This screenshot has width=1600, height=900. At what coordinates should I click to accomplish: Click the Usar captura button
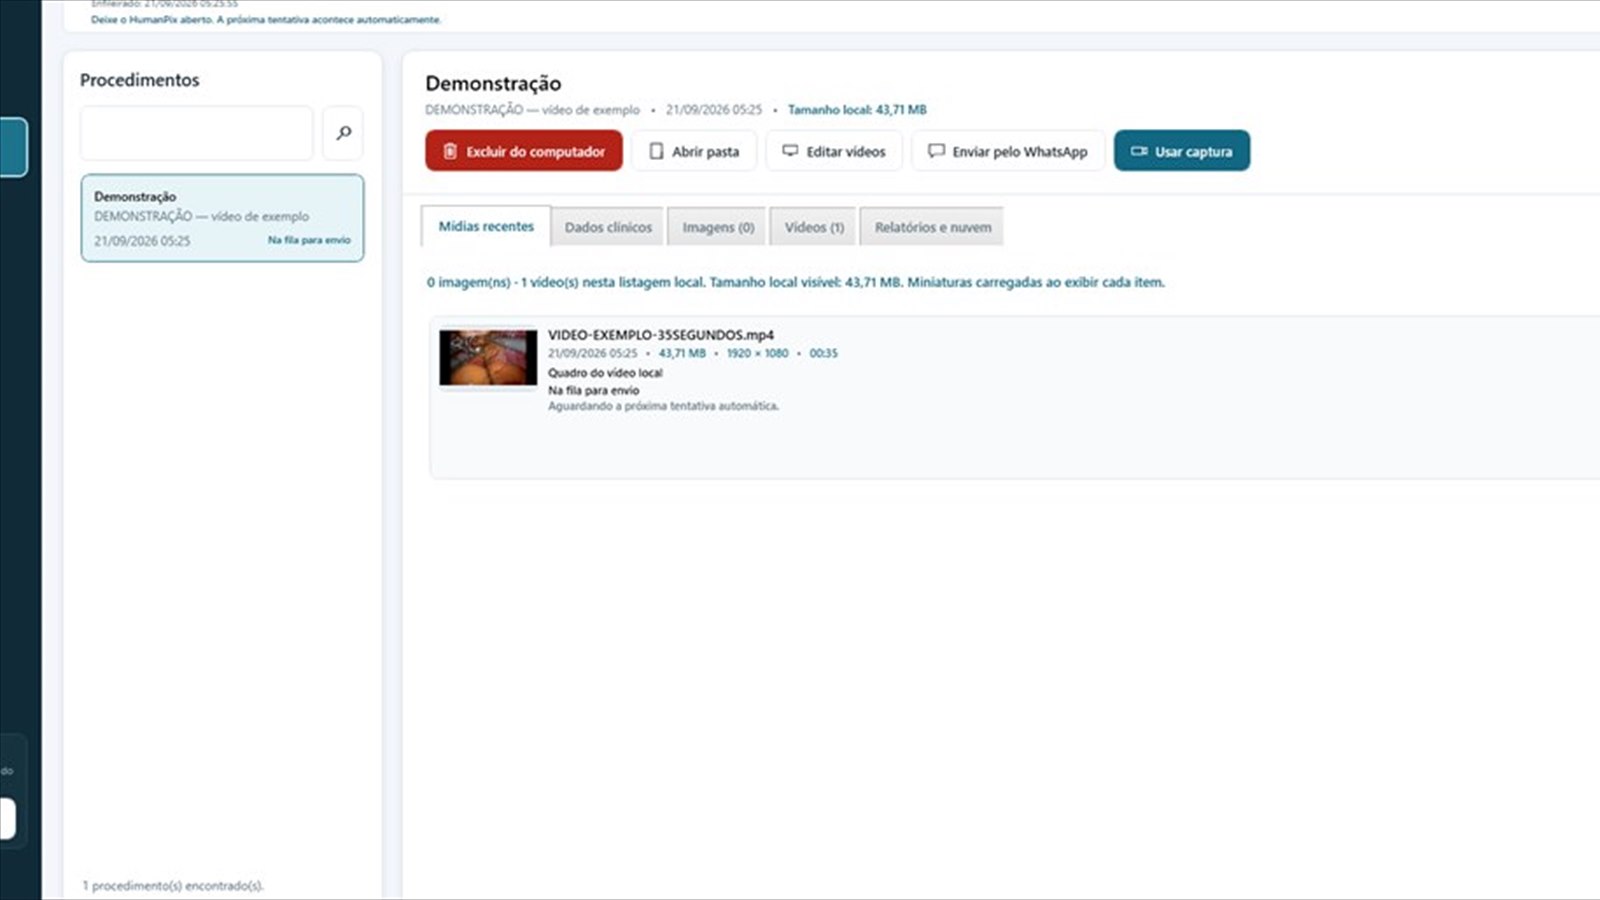(x=1182, y=151)
